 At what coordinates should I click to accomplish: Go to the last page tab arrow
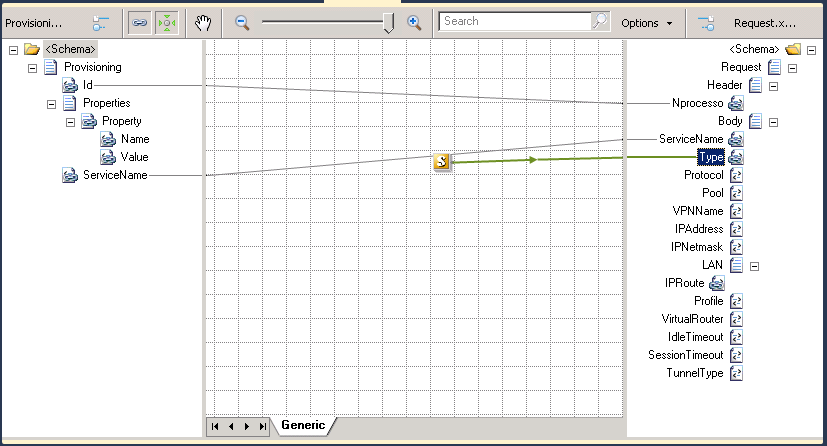pos(263,426)
